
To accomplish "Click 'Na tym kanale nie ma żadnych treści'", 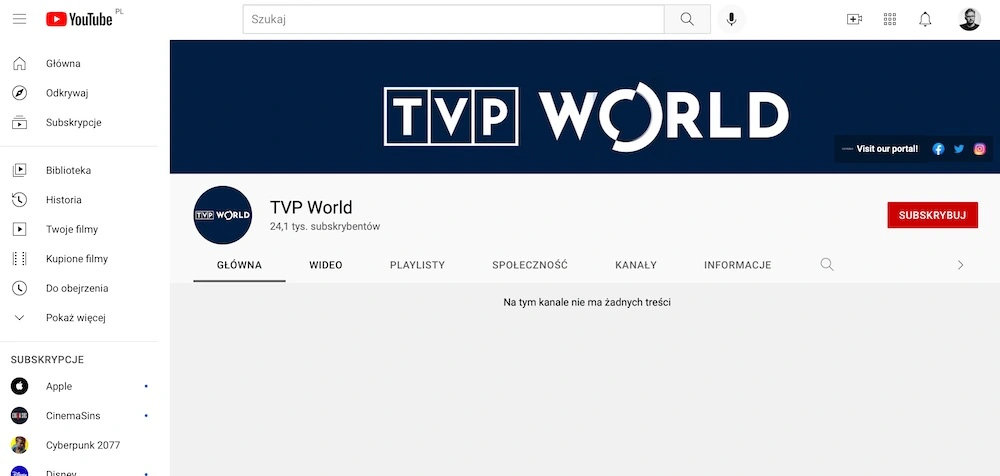I will pyautogui.click(x=587, y=302).
